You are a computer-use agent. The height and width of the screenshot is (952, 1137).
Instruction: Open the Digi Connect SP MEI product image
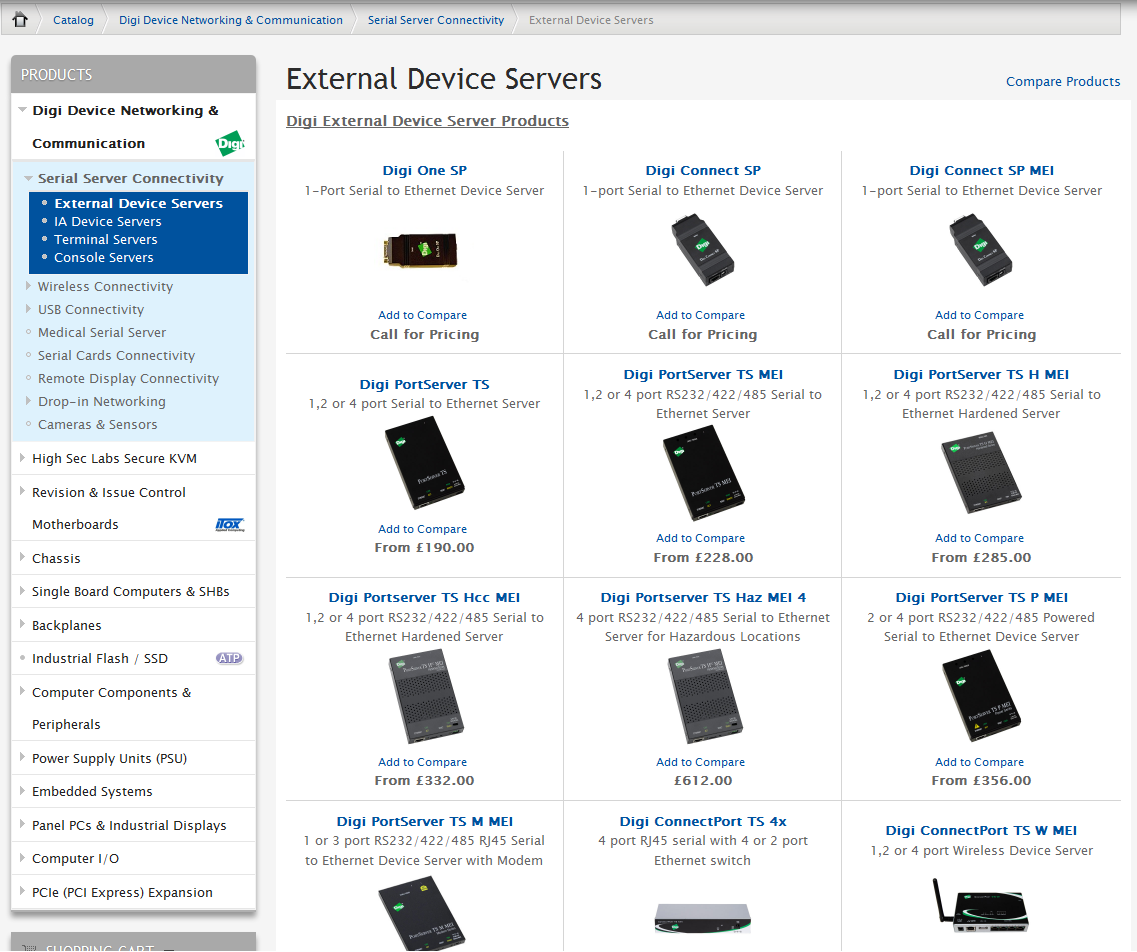(x=980, y=250)
